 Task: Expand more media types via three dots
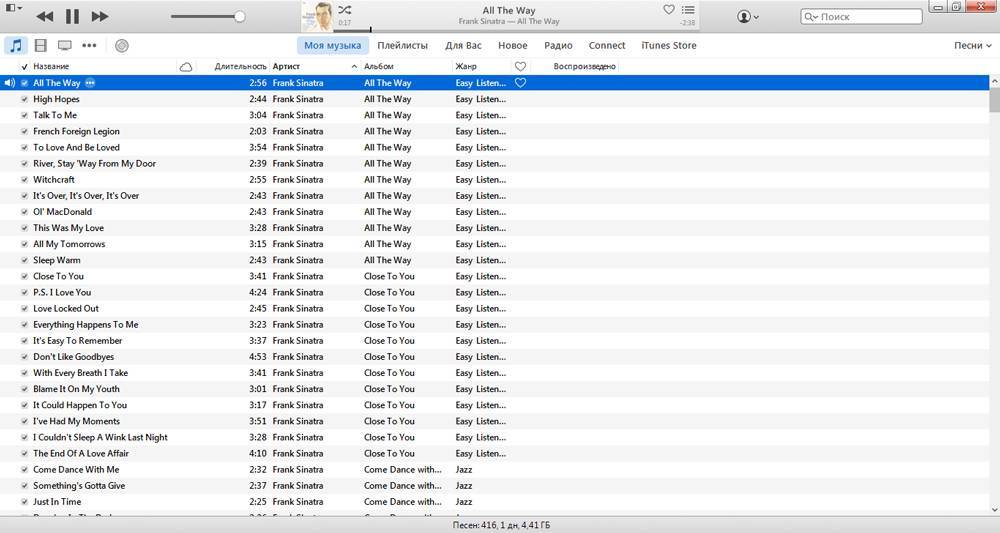[90, 45]
